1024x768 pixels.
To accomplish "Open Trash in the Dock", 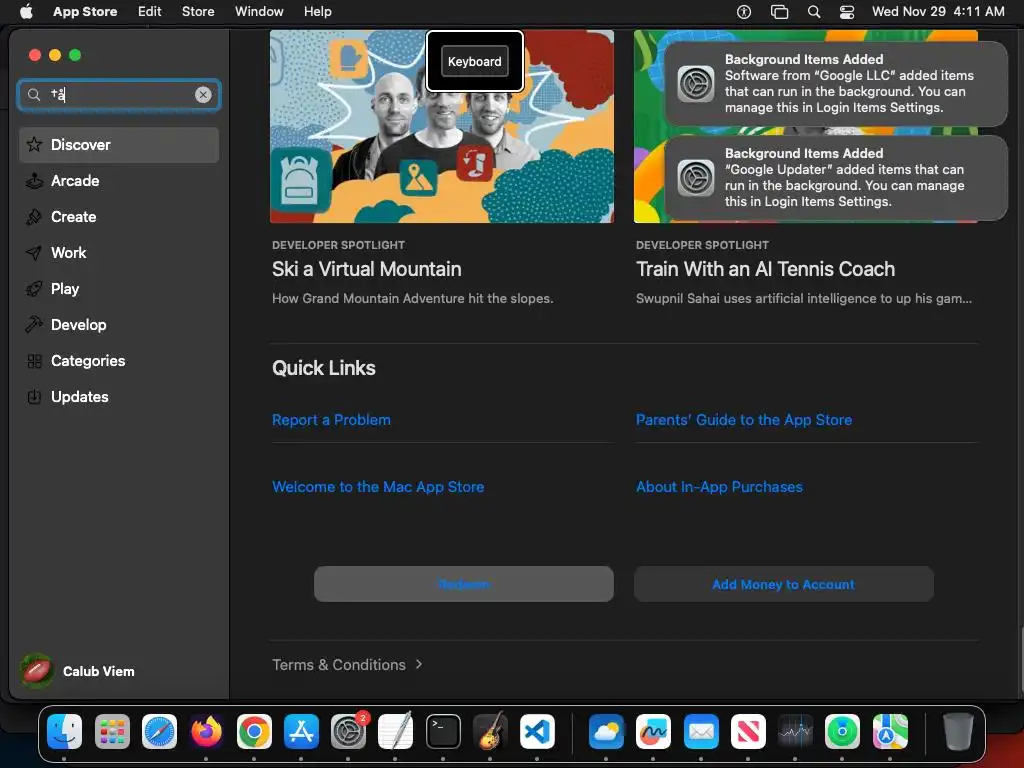I will tap(958, 731).
